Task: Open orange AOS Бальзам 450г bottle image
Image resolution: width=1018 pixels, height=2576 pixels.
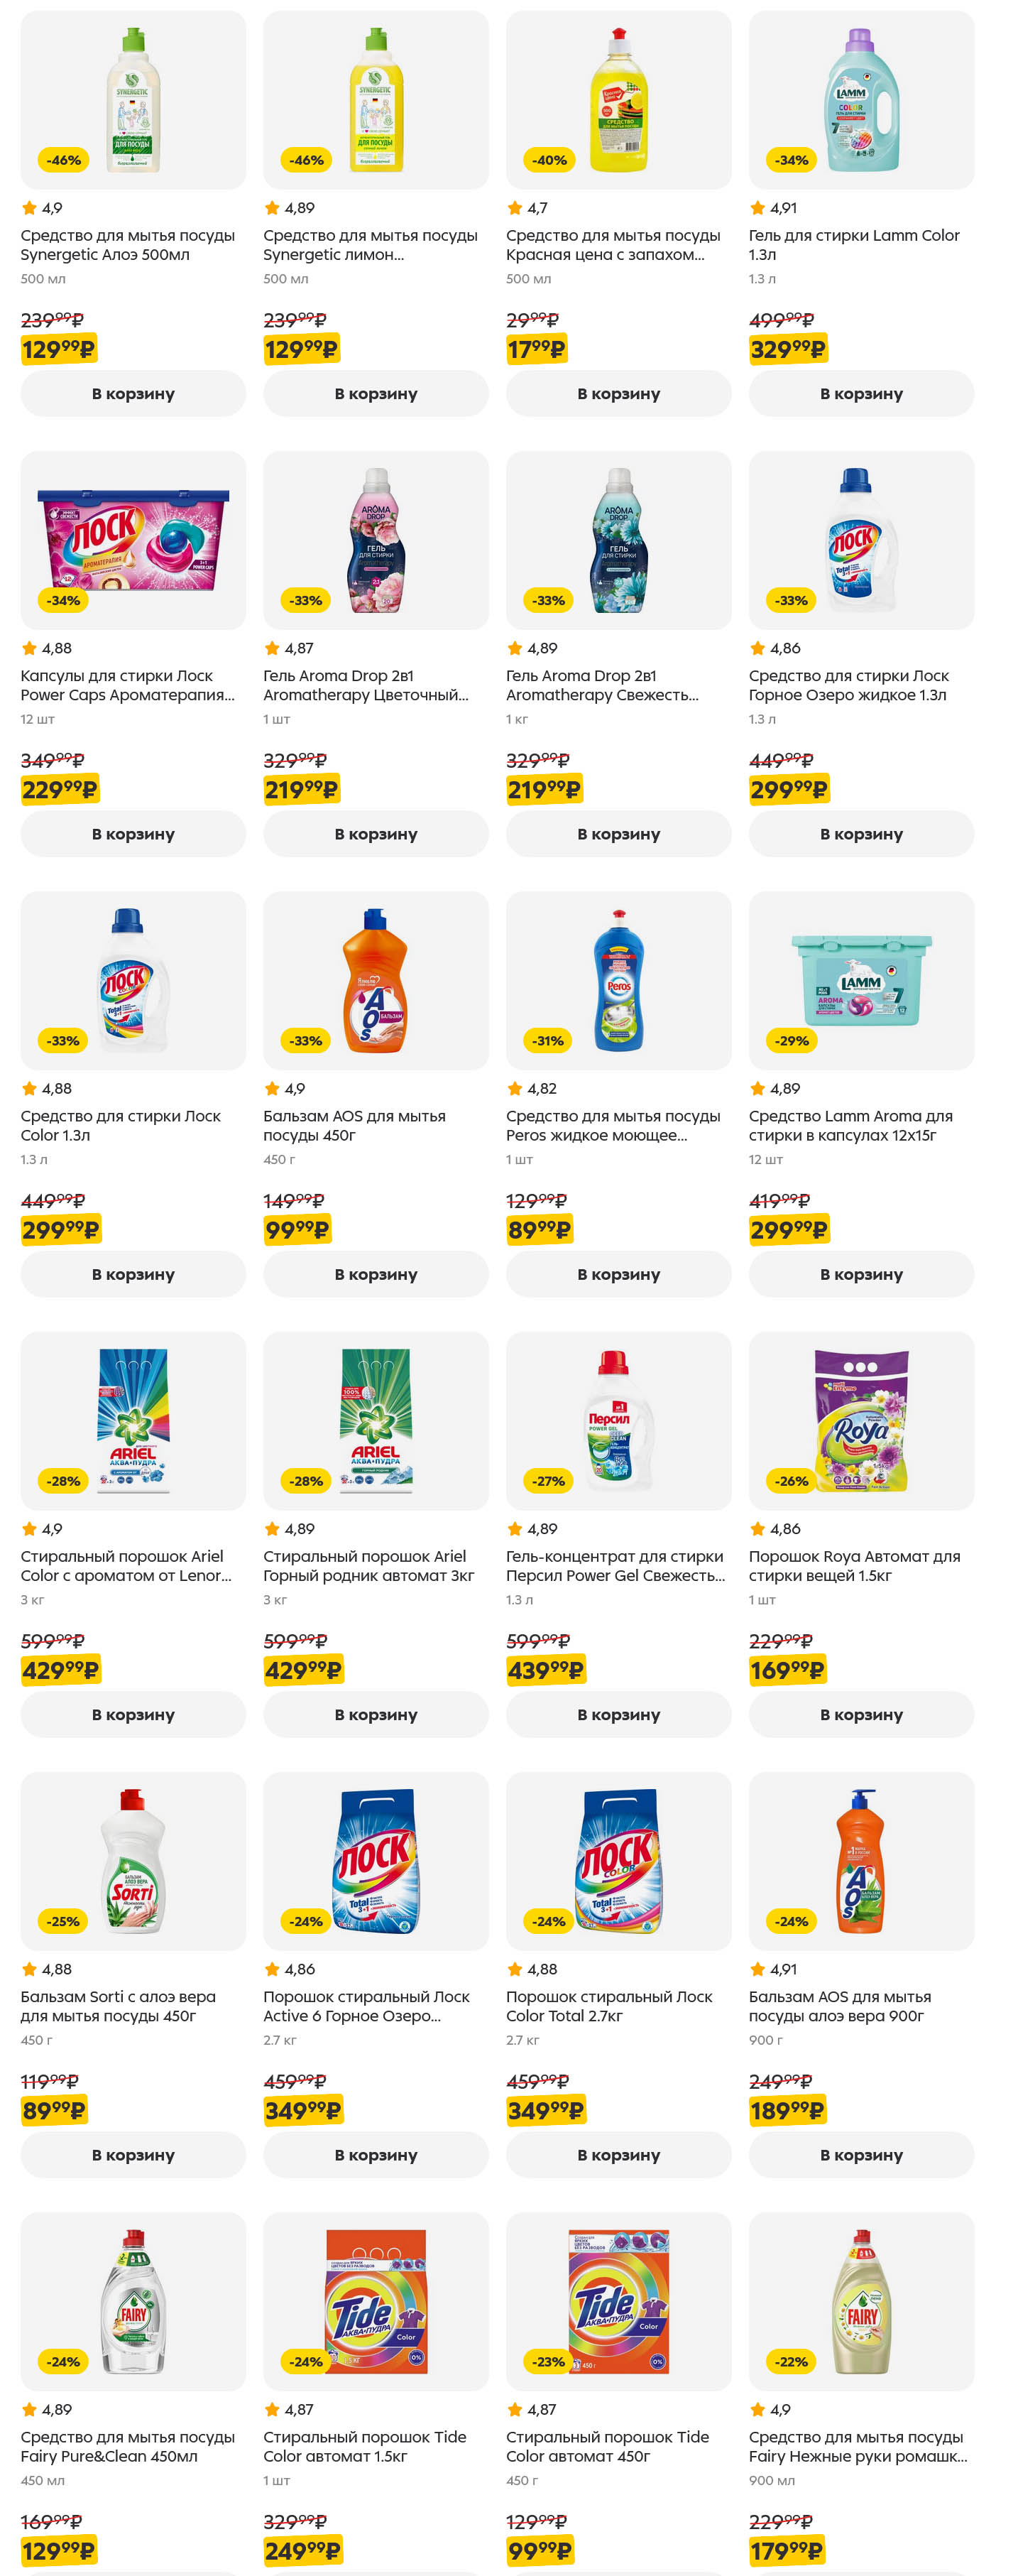Action: pyautogui.click(x=375, y=980)
